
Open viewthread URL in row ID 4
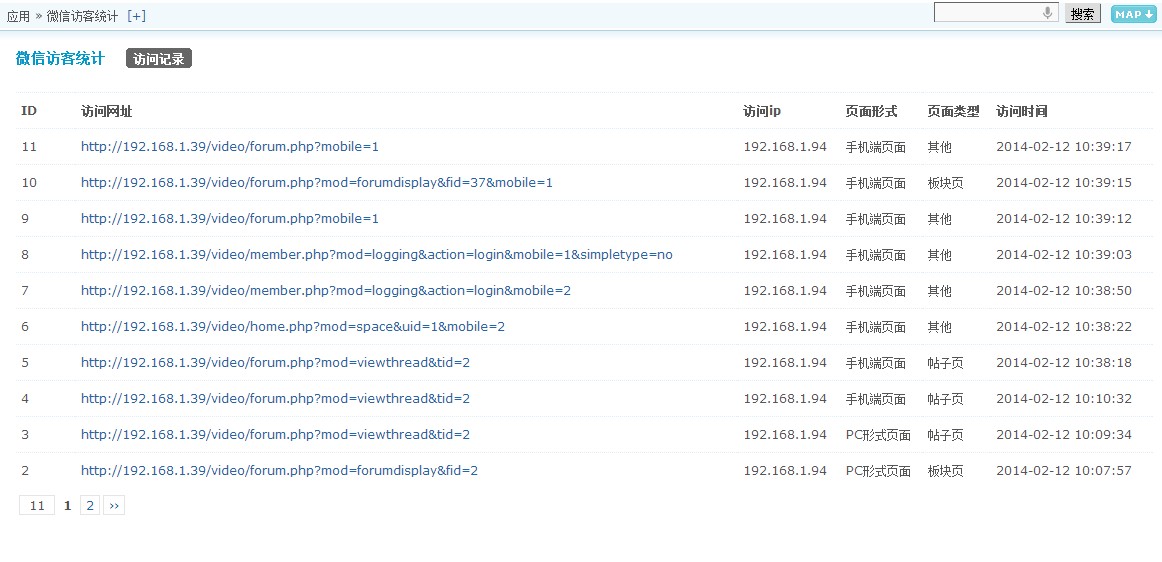pos(275,398)
